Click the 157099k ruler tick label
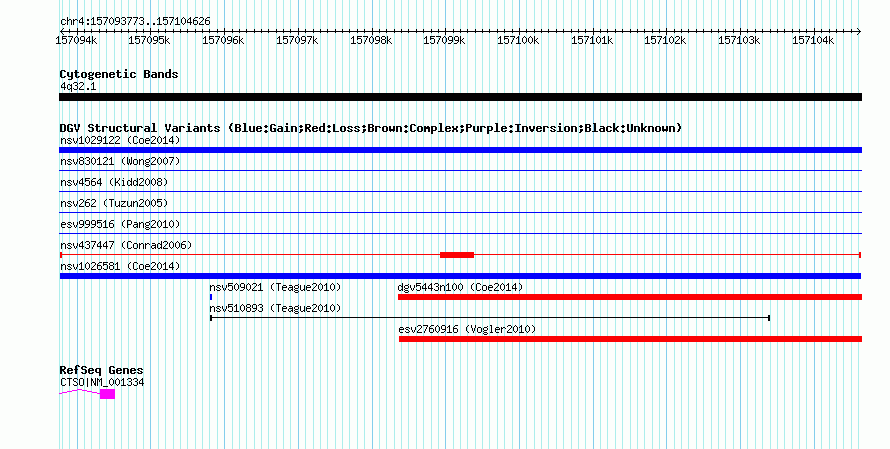This screenshot has height=449, width=890. (444, 40)
